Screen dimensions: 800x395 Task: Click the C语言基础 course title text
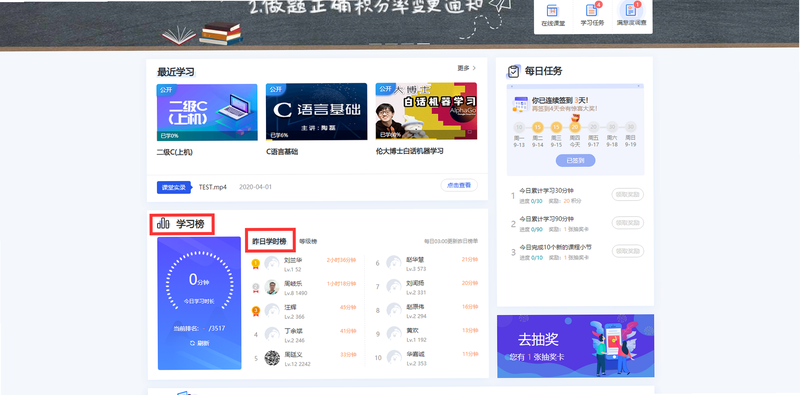[x=282, y=152]
